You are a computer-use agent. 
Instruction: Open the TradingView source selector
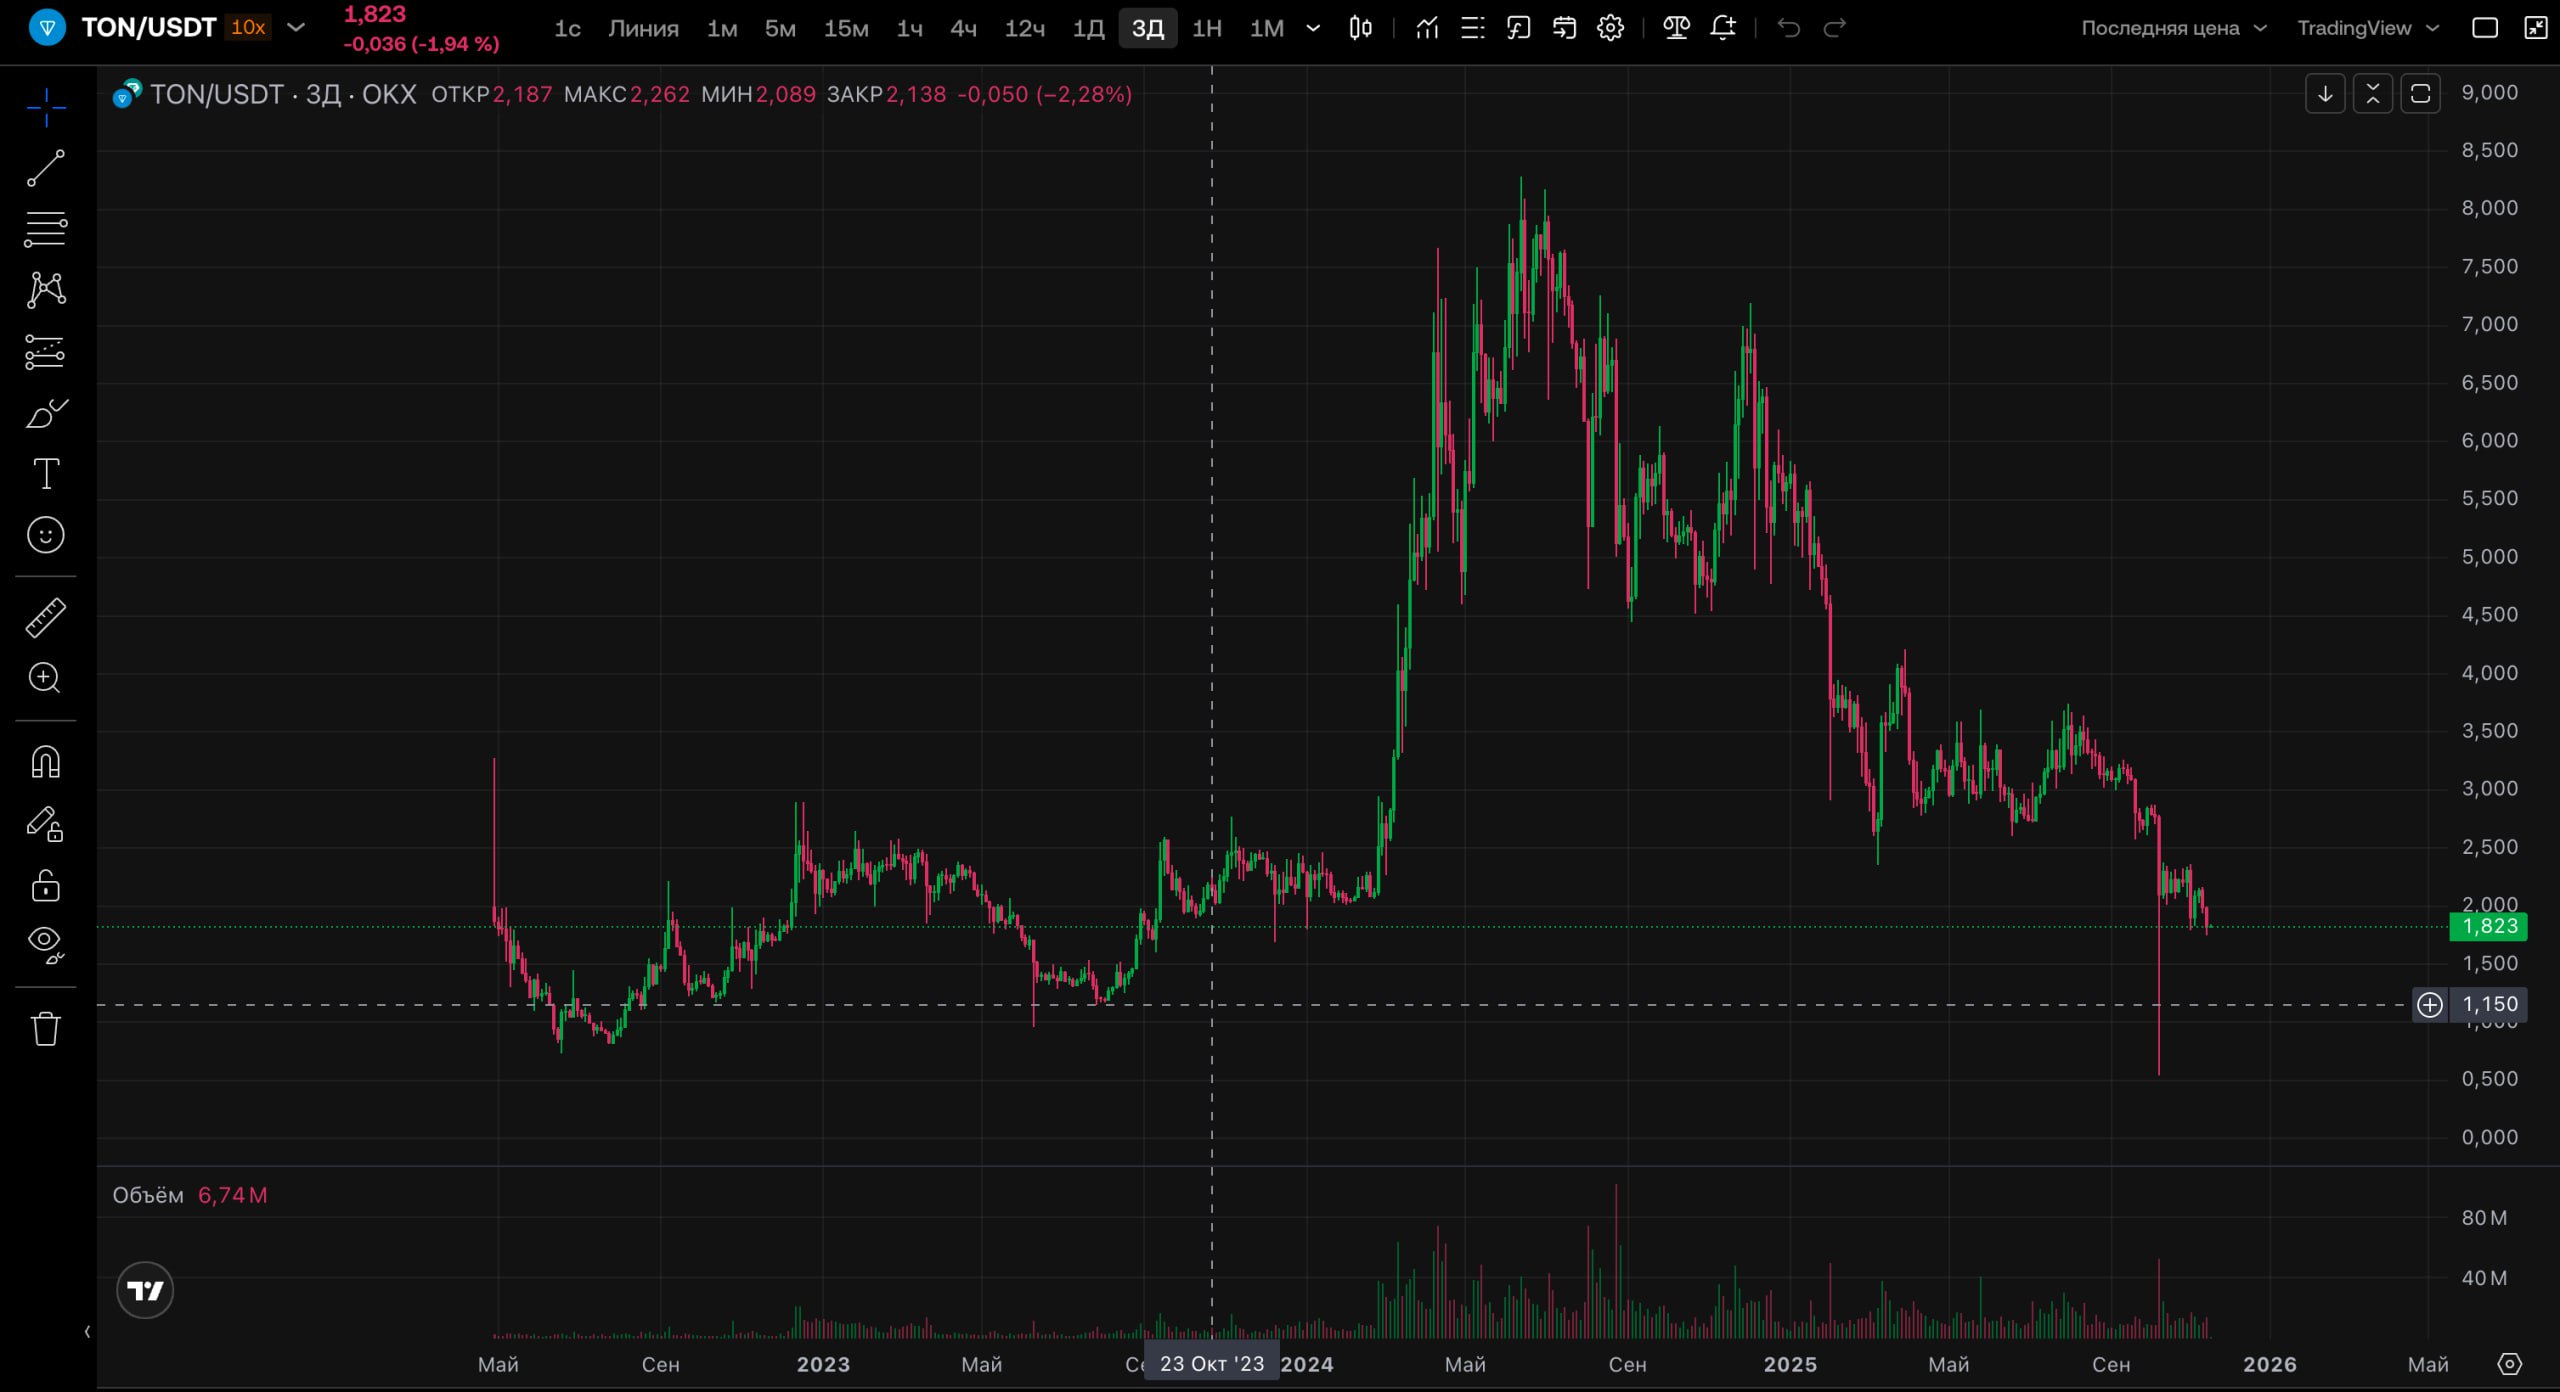tap(2367, 28)
